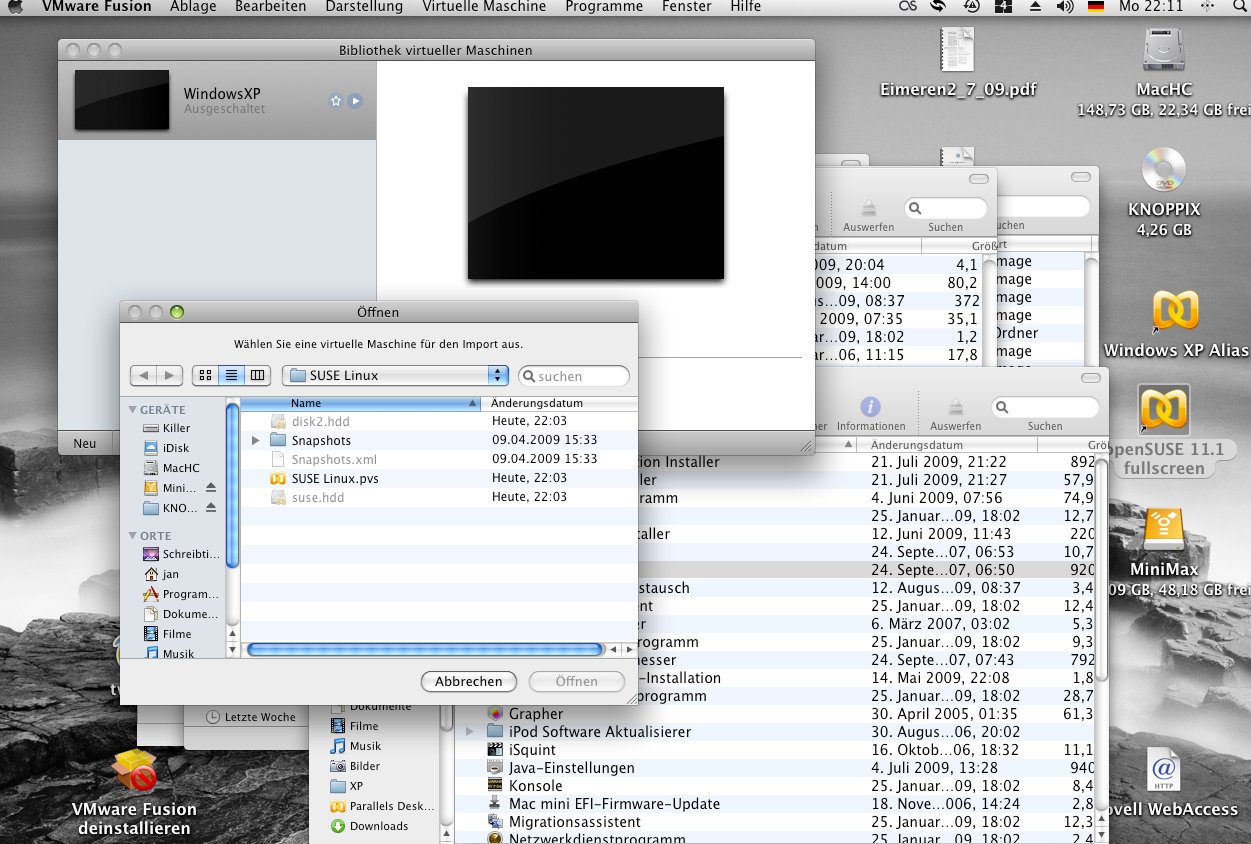The height and width of the screenshot is (844, 1251).
Task: Go forward in the Öffnen dialog
Action: pos(170,375)
